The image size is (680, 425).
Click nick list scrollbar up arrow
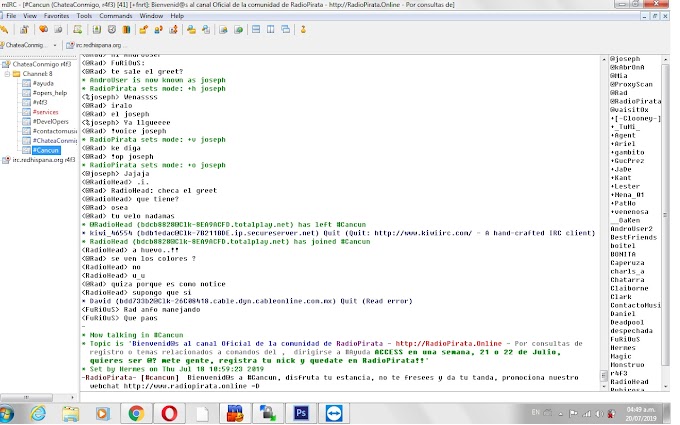665,59
